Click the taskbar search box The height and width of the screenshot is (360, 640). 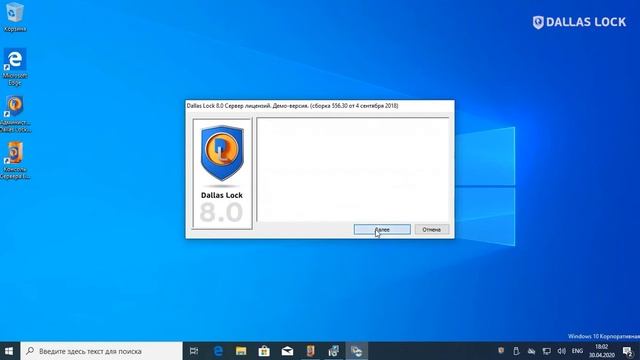click(x=101, y=351)
